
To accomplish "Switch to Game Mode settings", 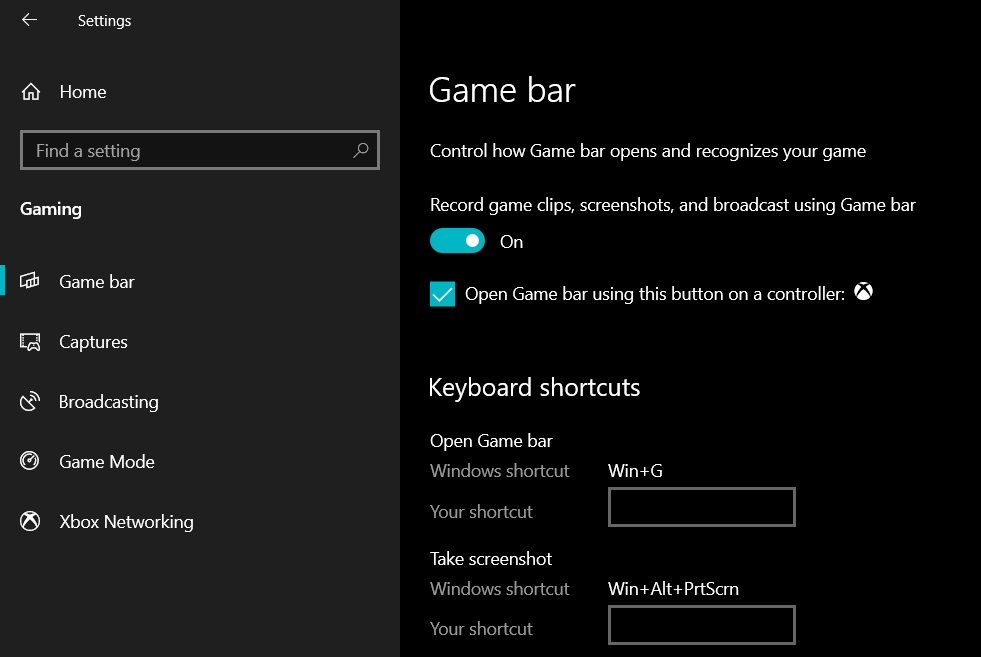I will point(106,462).
